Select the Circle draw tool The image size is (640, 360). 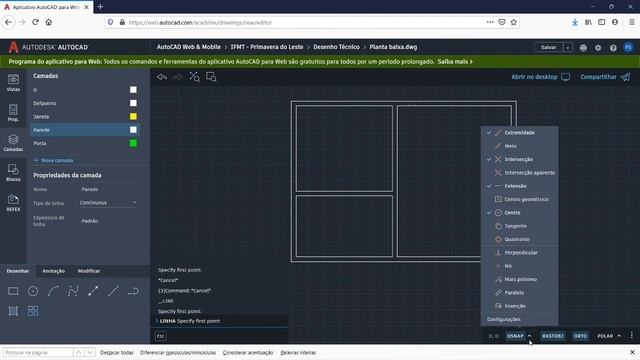pos(33,291)
